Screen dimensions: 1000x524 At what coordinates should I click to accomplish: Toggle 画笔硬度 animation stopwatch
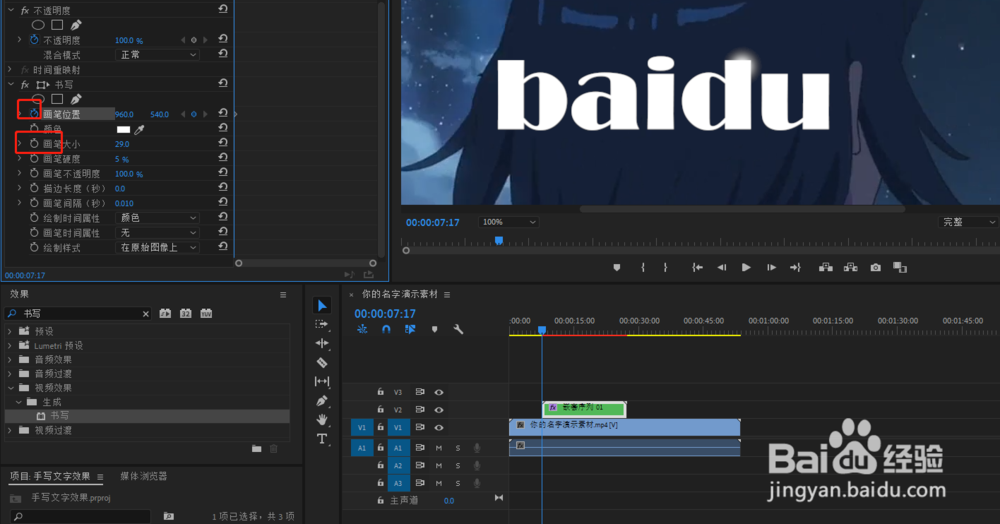pyautogui.click(x=34, y=158)
